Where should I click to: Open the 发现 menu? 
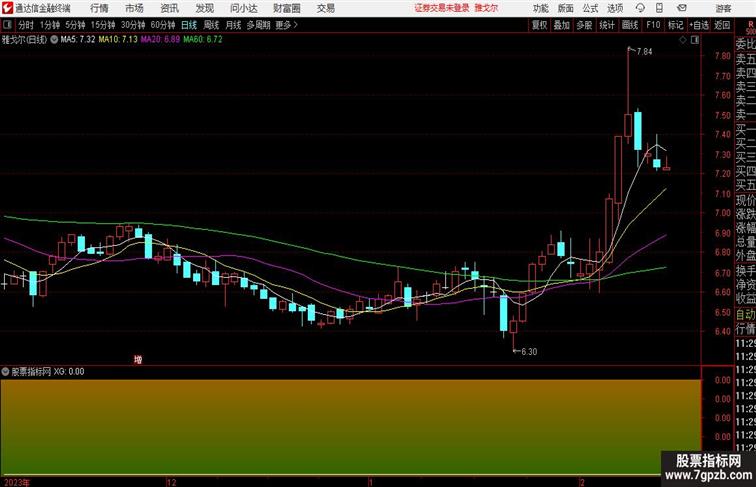click(x=204, y=8)
